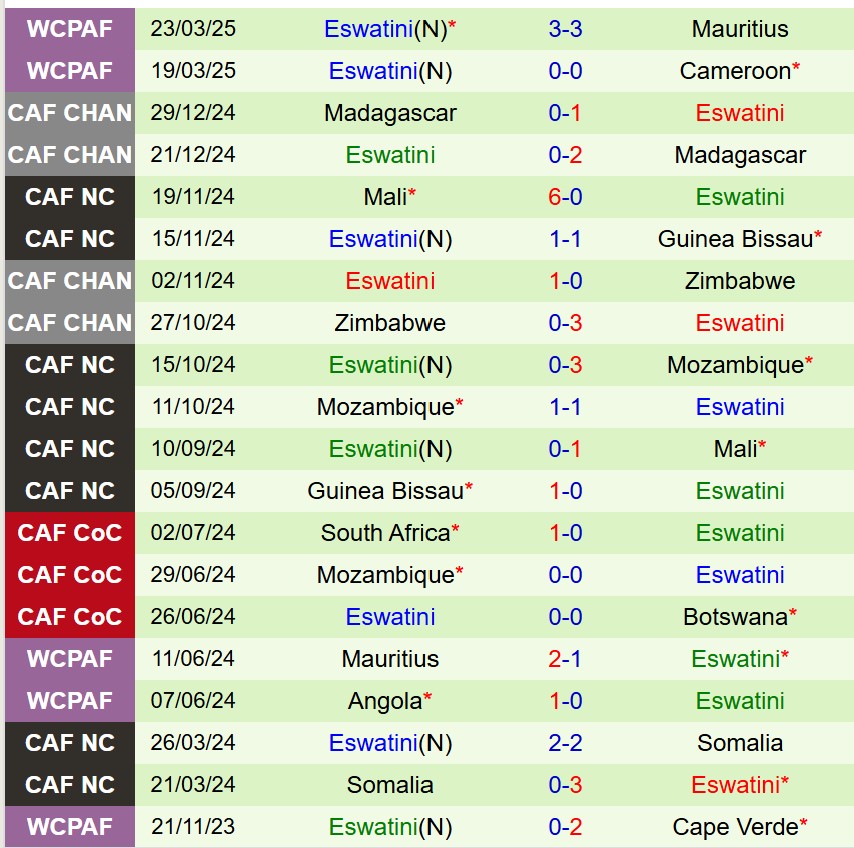Click the CAF NC label dated 05/09/24
Image resolution: width=854 pixels, height=848 pixels.
click(x=70, y=491)
